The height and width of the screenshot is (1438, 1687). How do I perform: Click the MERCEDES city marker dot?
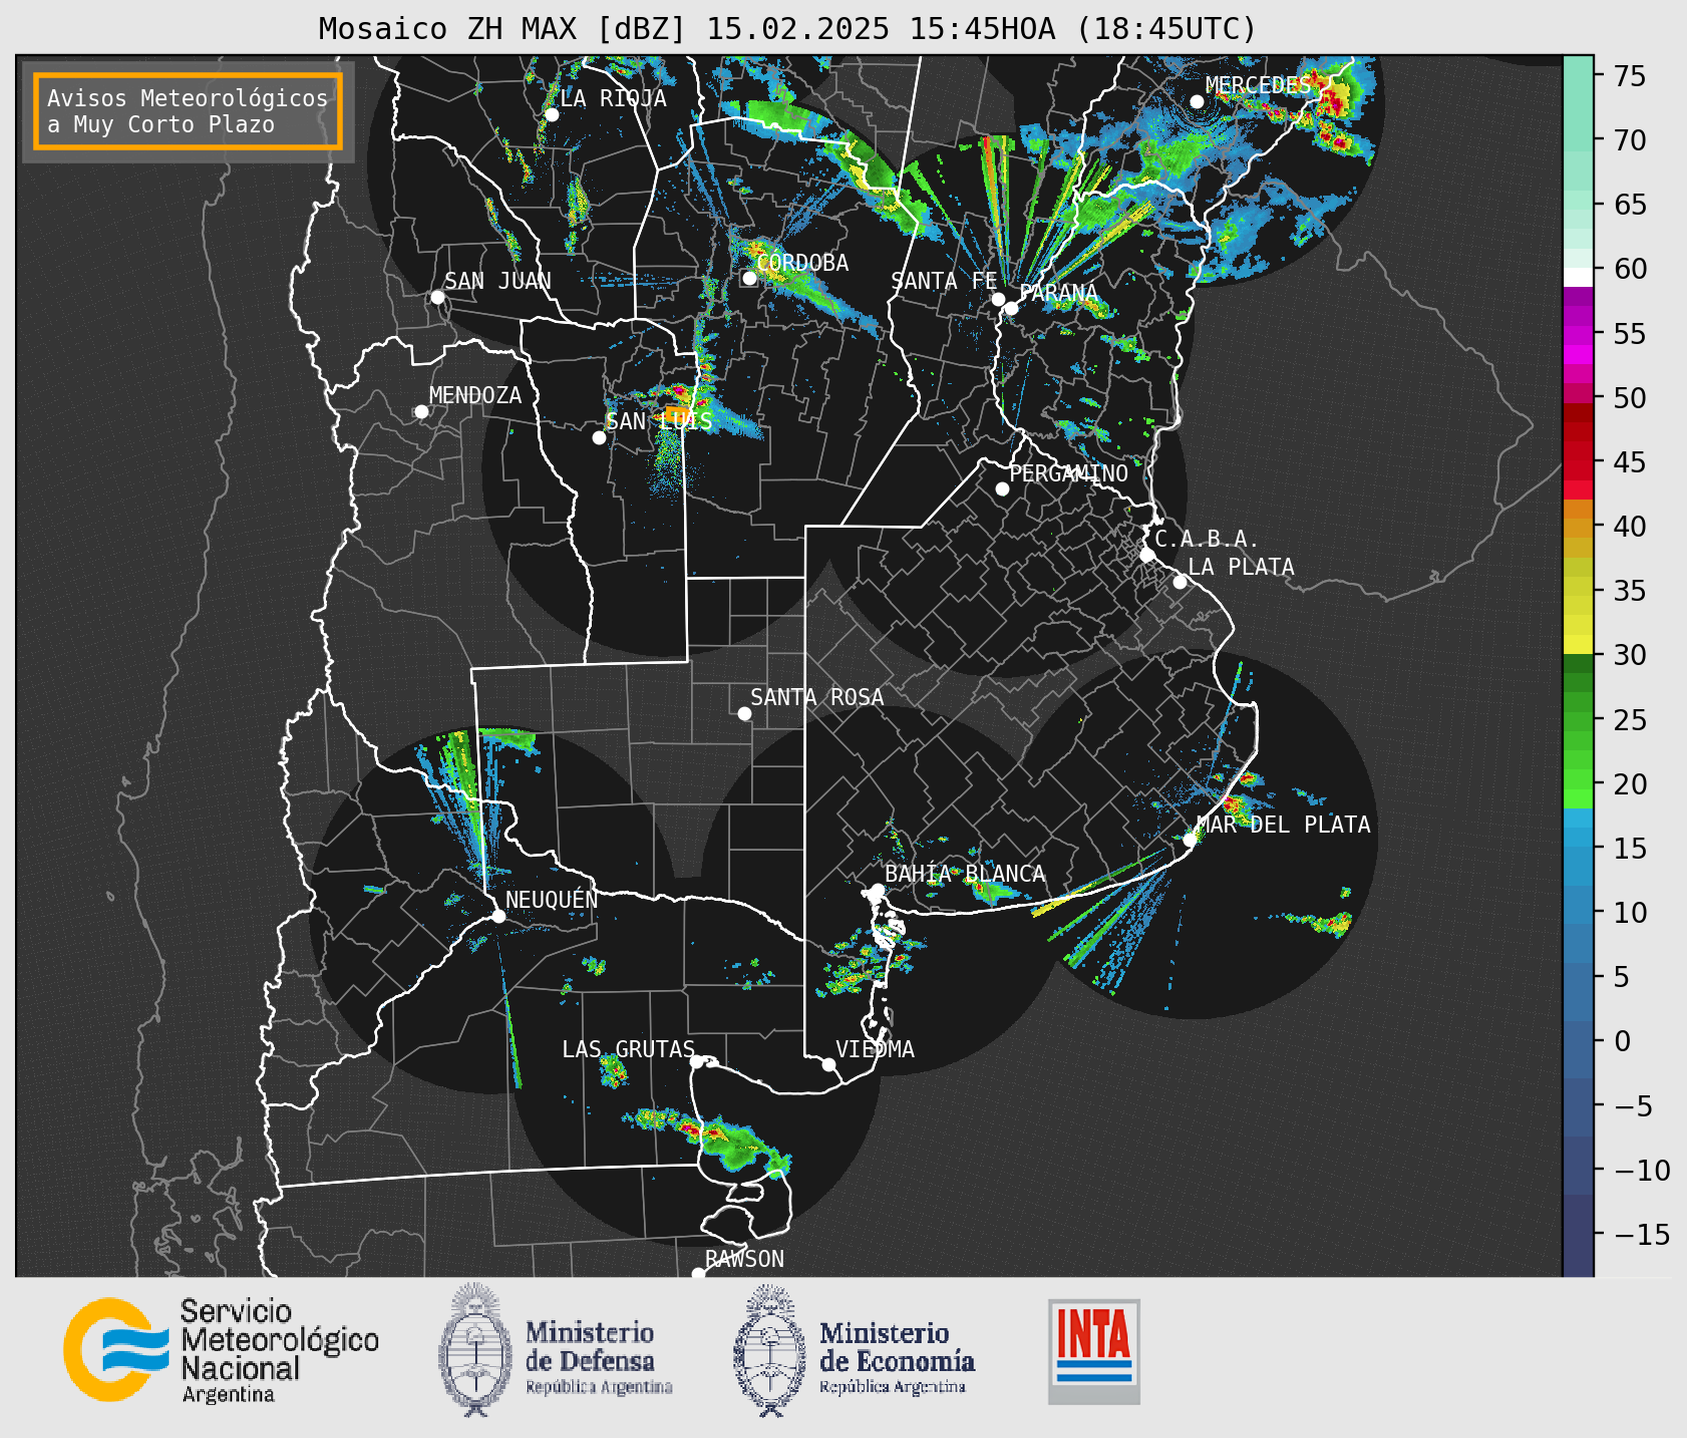1196,102
